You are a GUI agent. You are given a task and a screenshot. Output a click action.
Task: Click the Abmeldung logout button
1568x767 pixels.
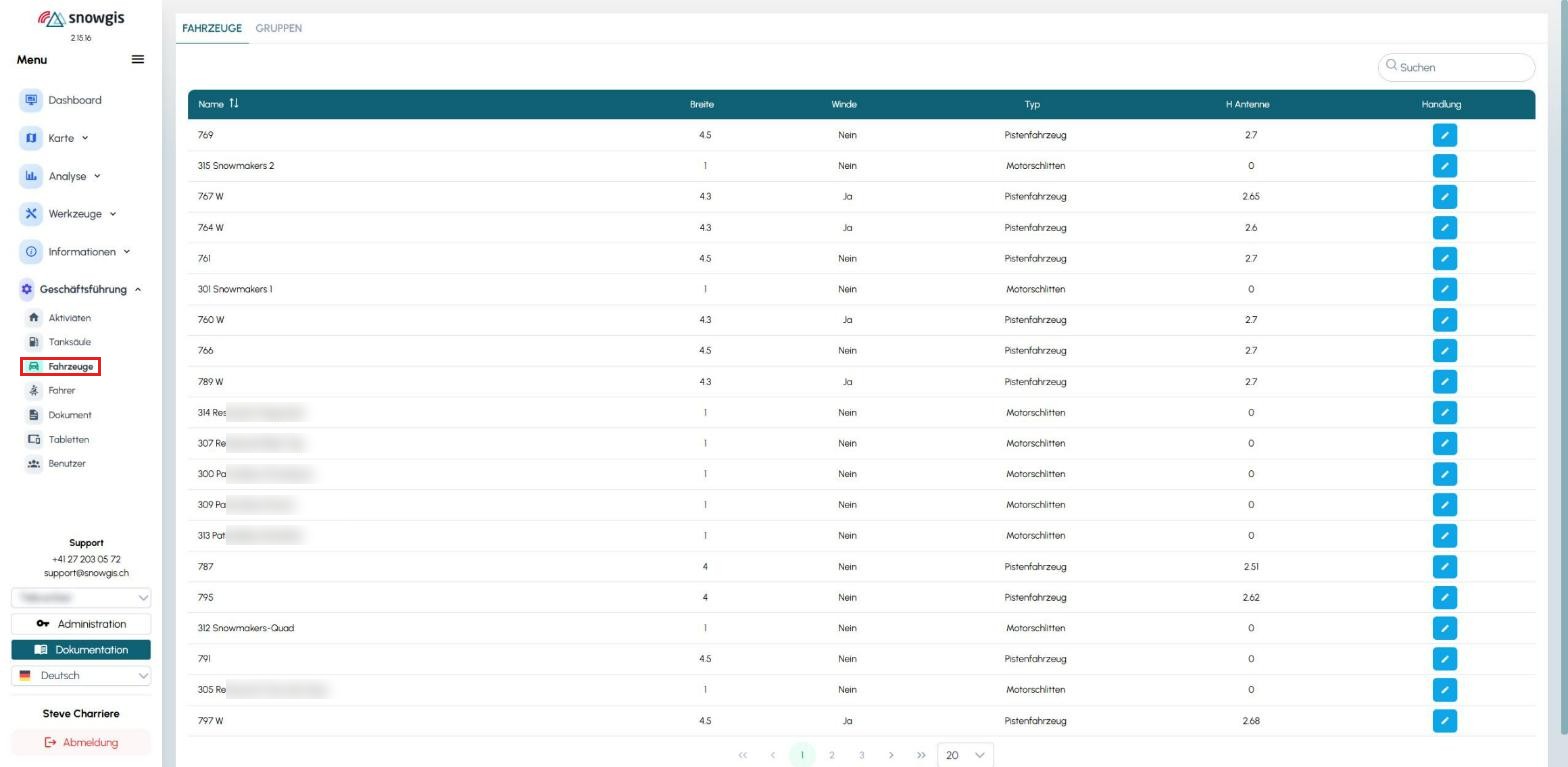[81, 743]
